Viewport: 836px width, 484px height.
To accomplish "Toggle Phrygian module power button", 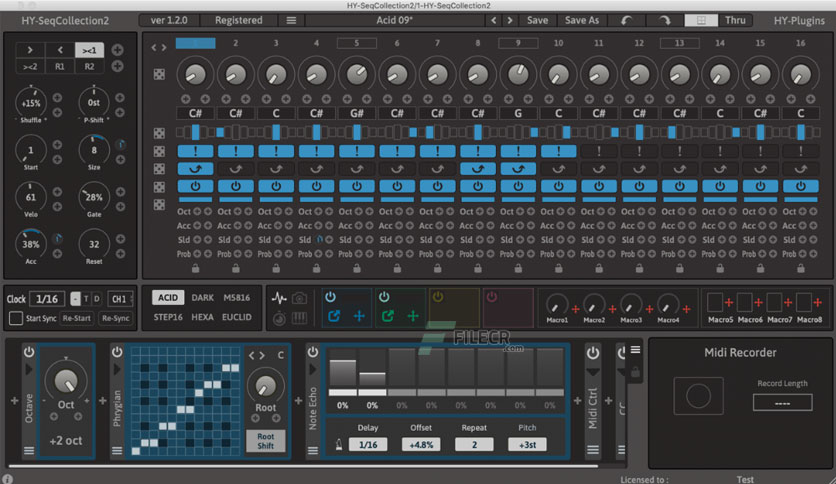I will (117, 352).
